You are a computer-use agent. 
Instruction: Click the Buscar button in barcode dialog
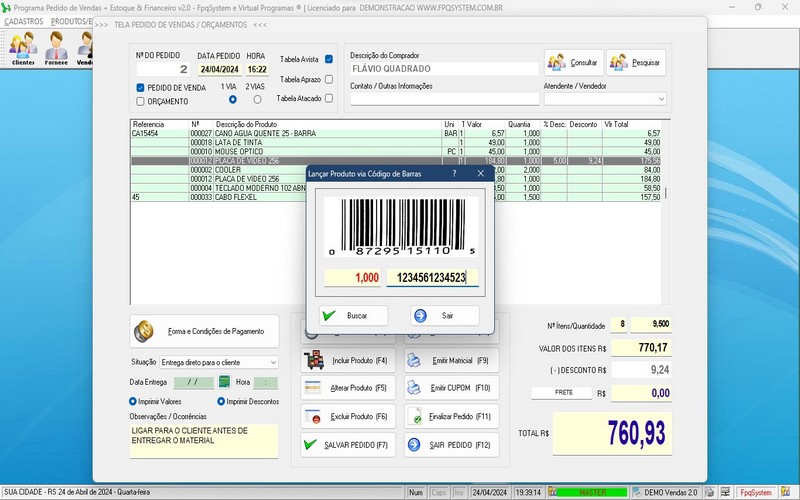(353, 316)
